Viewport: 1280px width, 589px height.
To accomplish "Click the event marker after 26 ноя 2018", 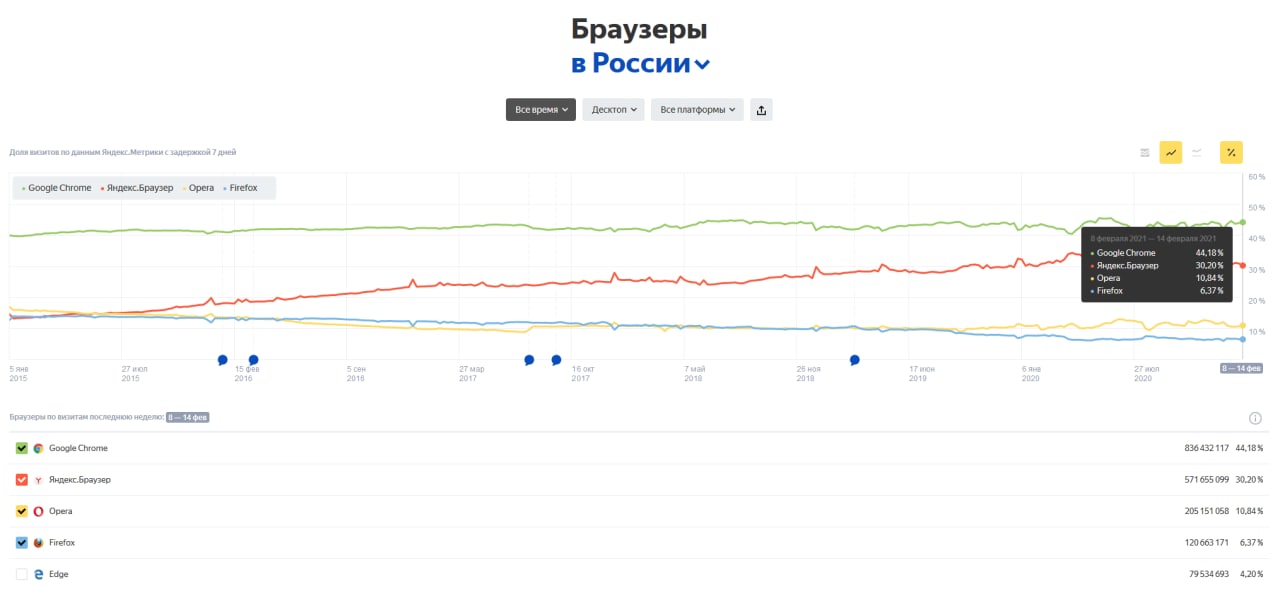I will coord(855,360).
